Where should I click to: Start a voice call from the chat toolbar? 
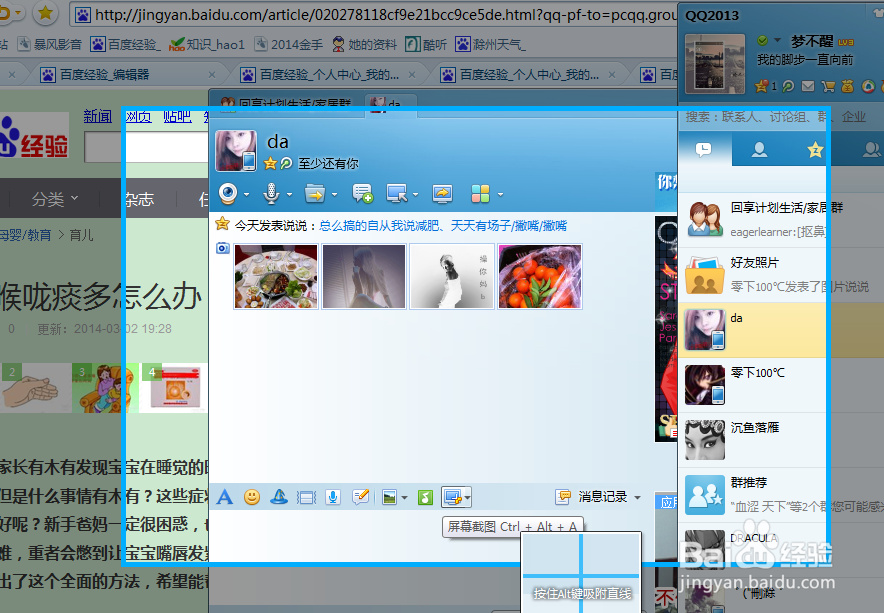pyautogui.click(x=272, y=195)
